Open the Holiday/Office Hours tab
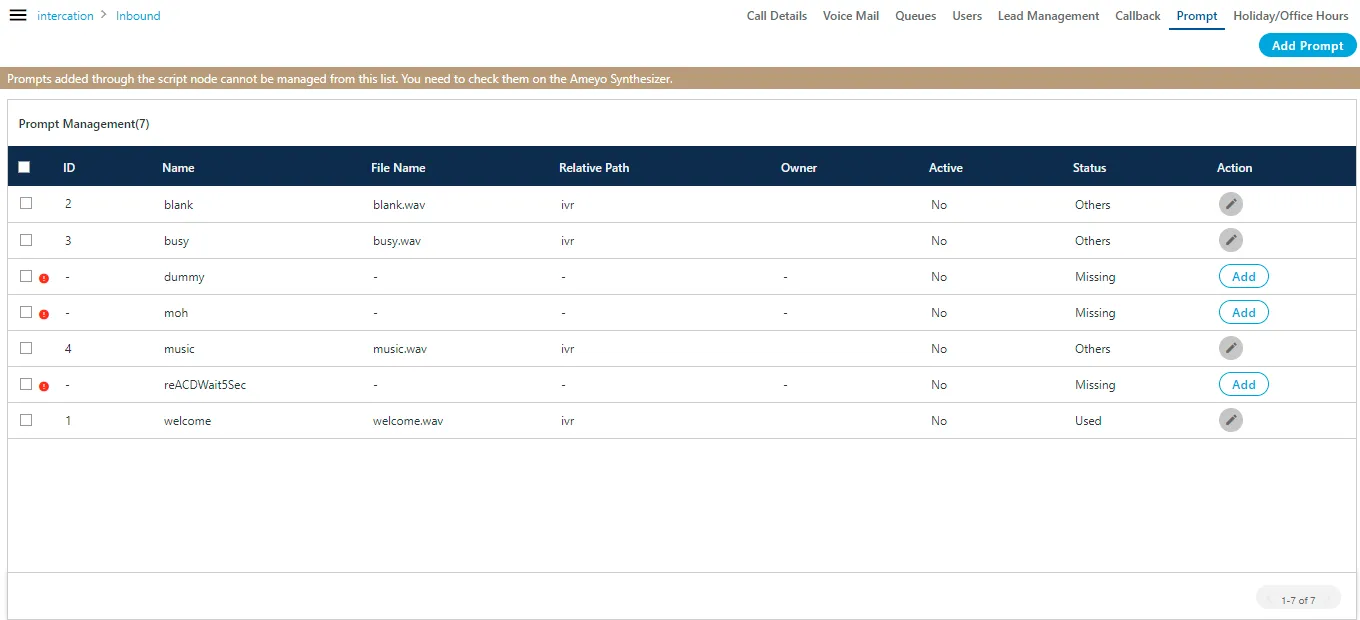This screenshot has width=1360, height=620. (x=1291, y=16)
